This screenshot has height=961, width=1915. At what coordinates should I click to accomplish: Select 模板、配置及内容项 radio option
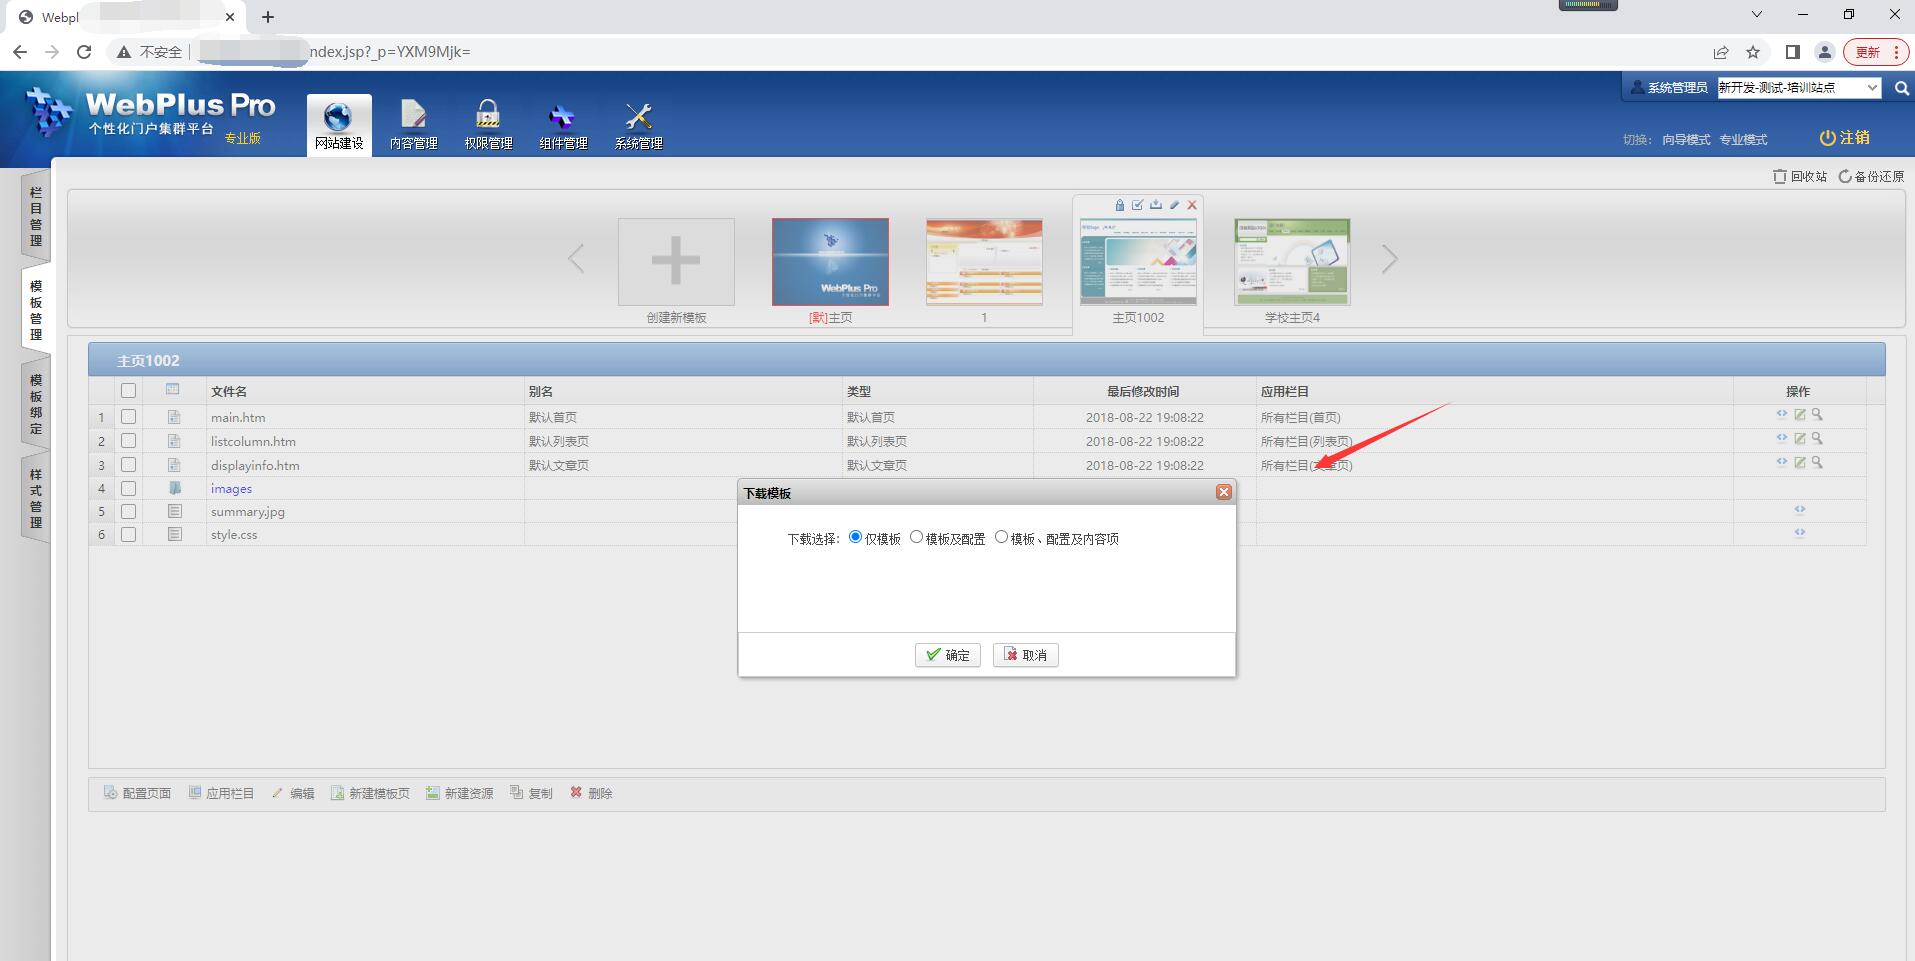coord(1001,538)
